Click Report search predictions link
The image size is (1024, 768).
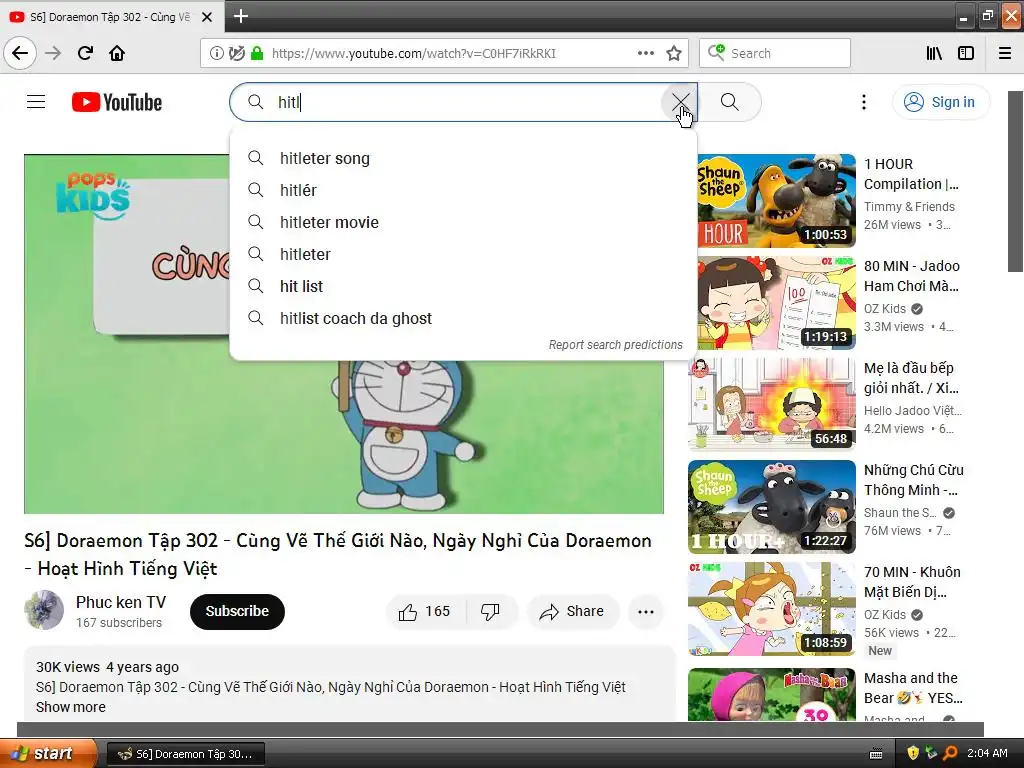pos(615,345)
